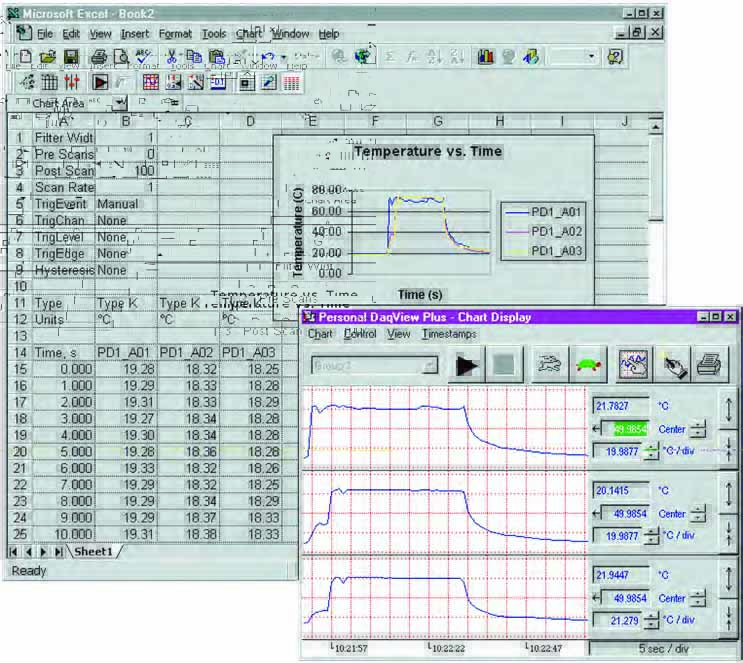Click the grid table icon in second toolbar
The height and width of the screenshot is (663, 743).
pos(50,83)
